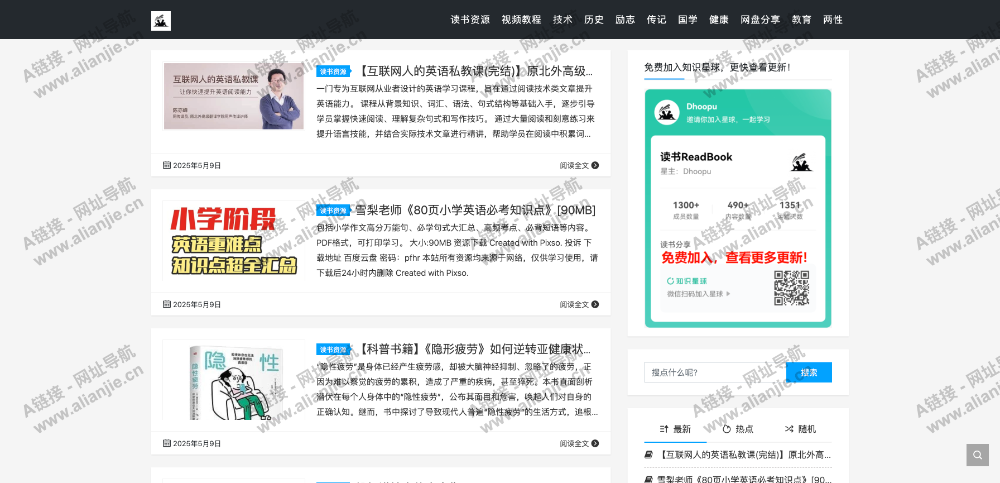This screenshot has width=1000, height=483.
Task: Switch to the 最新 tab
Action: (675, 429)
